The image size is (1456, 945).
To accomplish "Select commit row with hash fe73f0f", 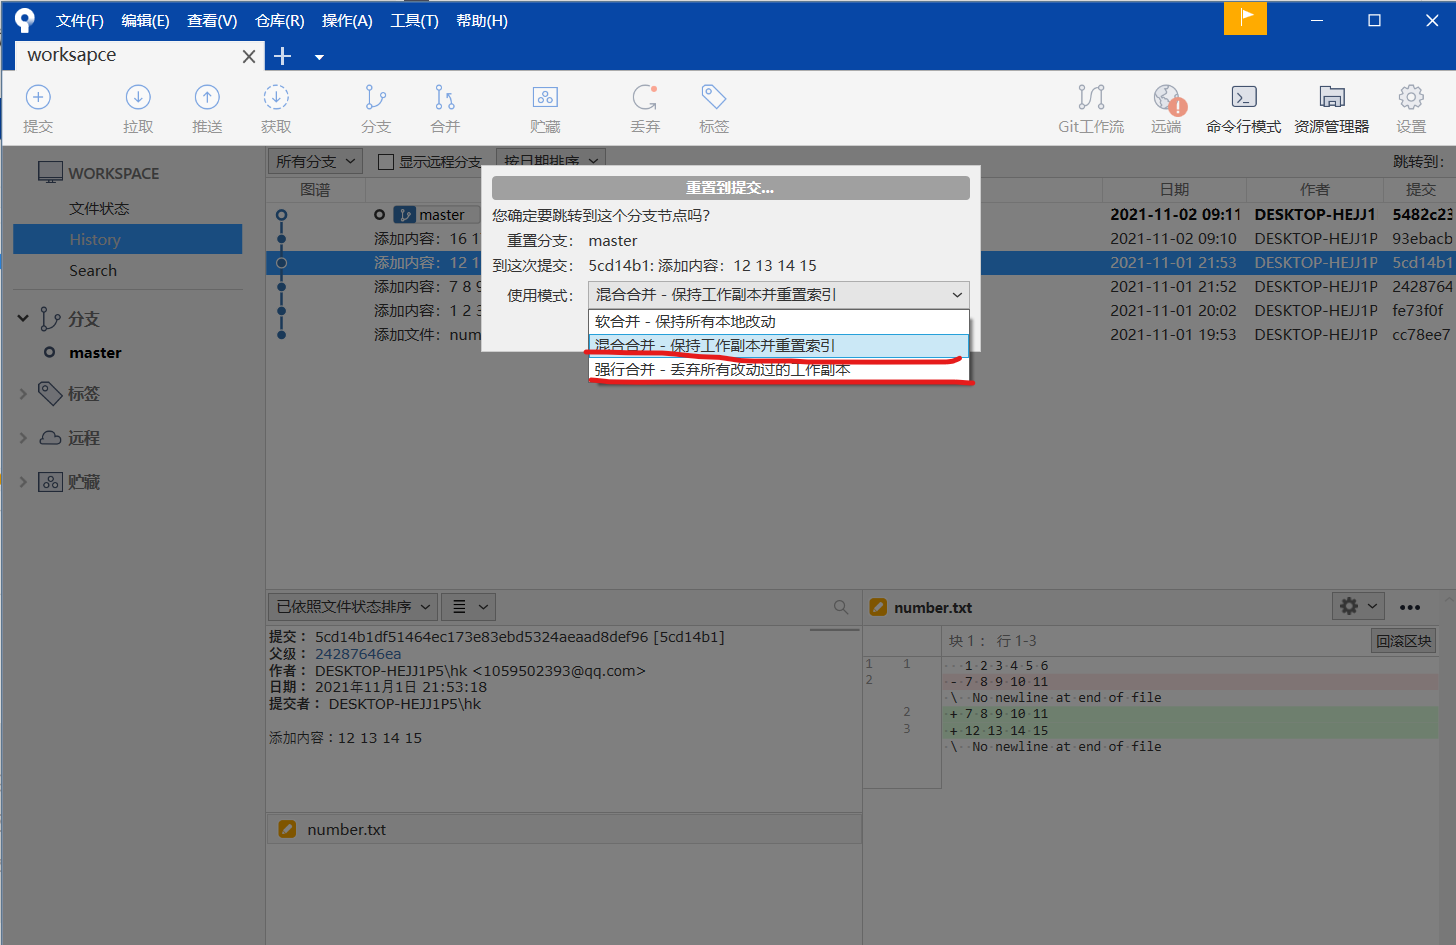I will coord(860,311).
